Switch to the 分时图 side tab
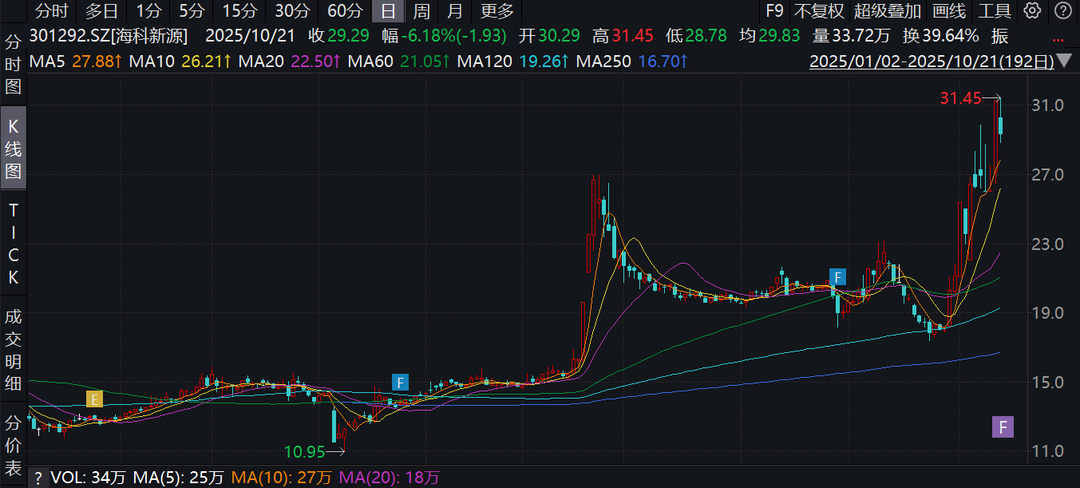The width and height of the screenshot is (1080, 488). 13,63
